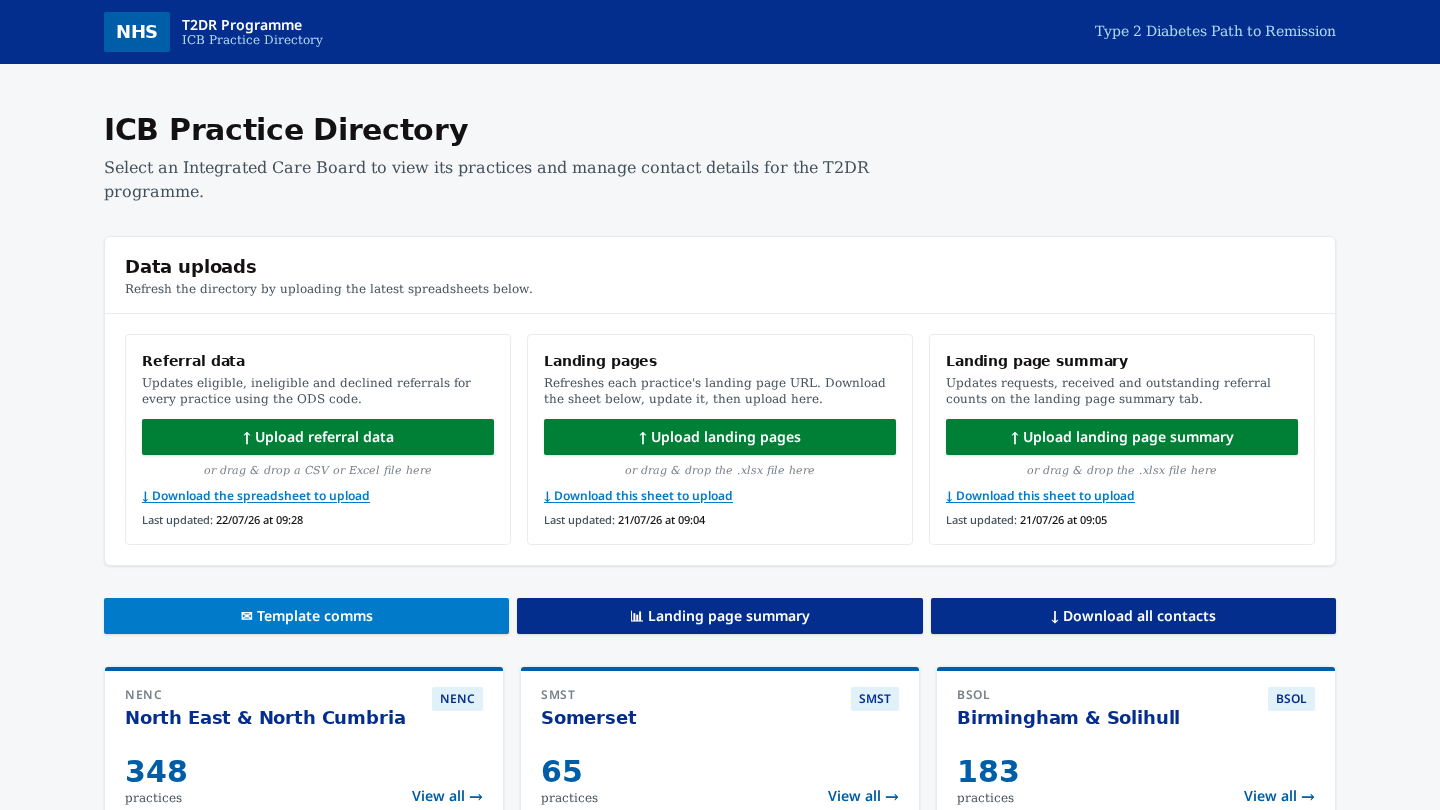Select the SMST badge tag

[x=875, y=699]
